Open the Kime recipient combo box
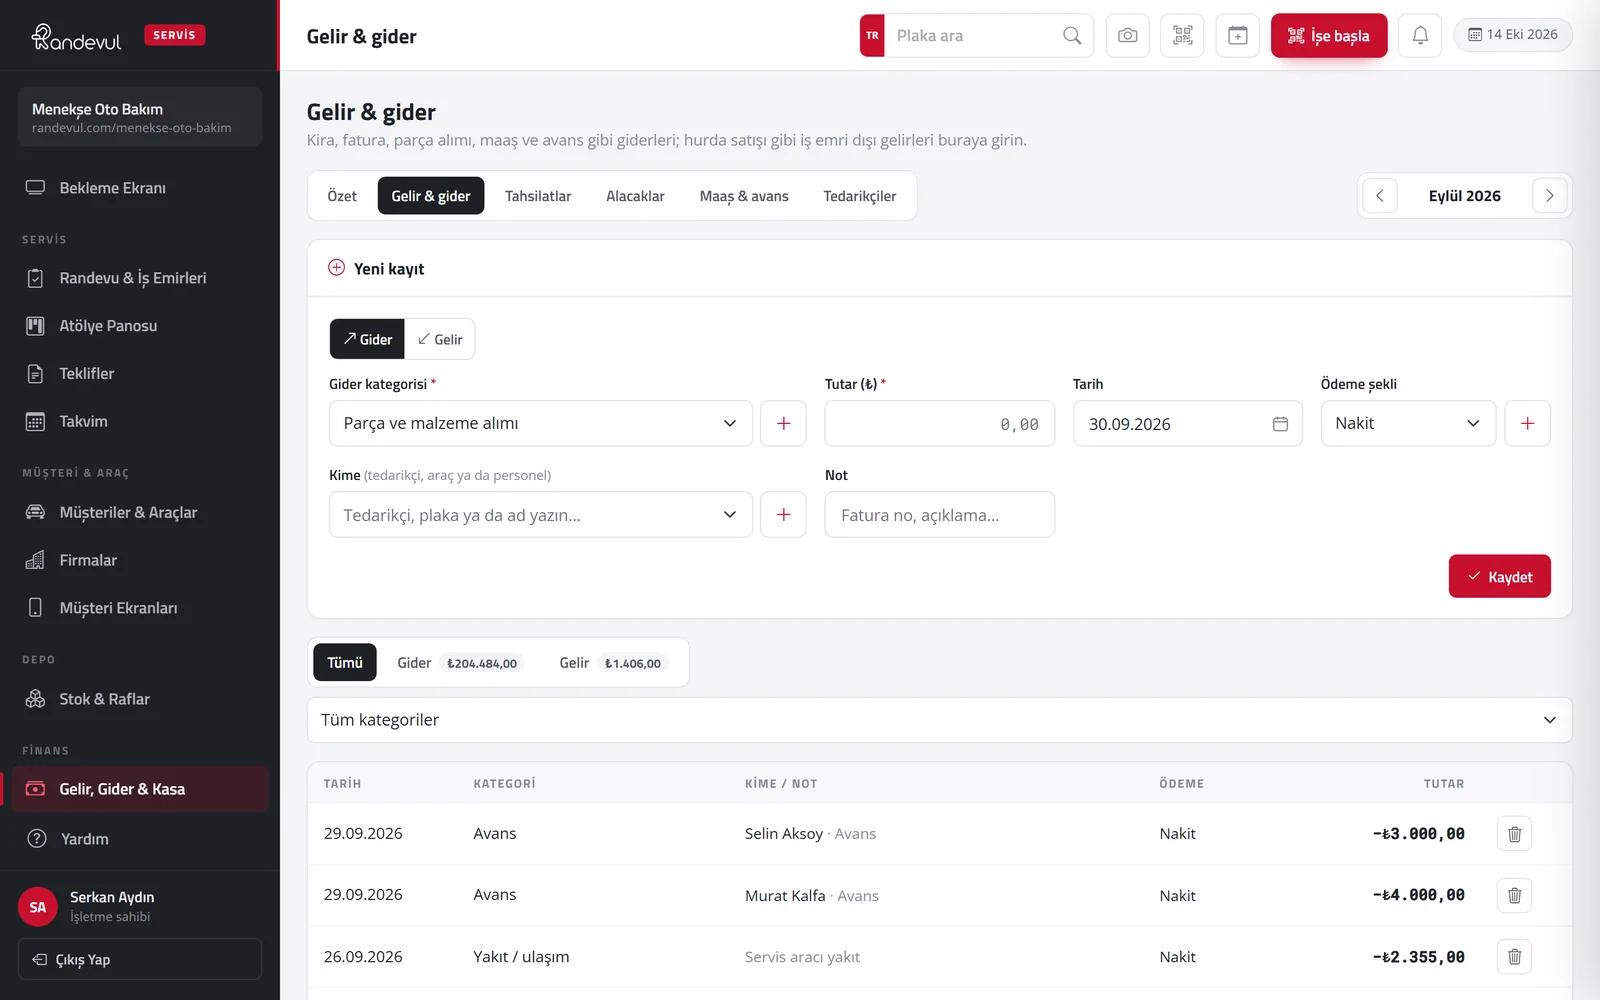Screen dimensions: 1600x1000 click(x=540, y=515)
